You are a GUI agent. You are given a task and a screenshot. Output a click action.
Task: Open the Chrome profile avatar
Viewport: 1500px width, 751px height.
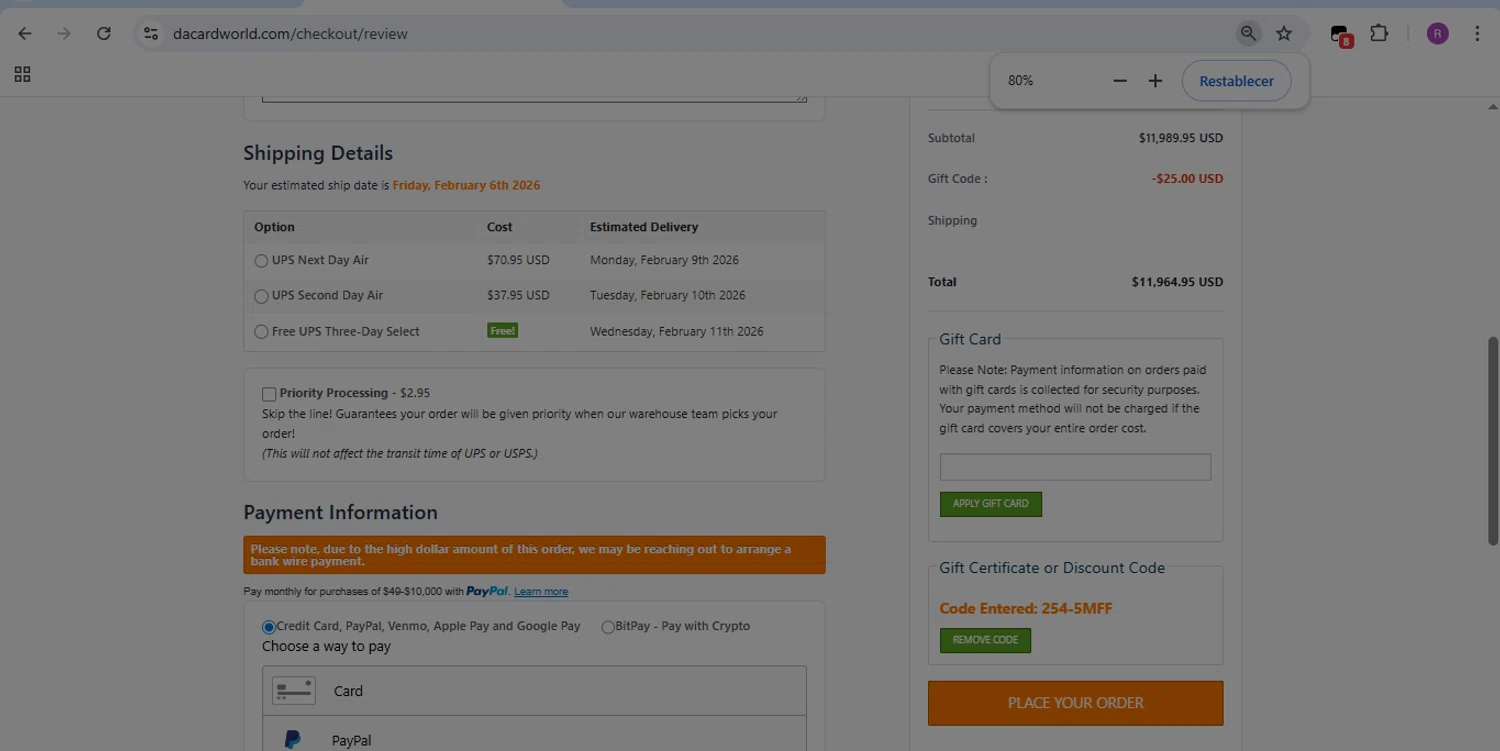coord(1437,34)
